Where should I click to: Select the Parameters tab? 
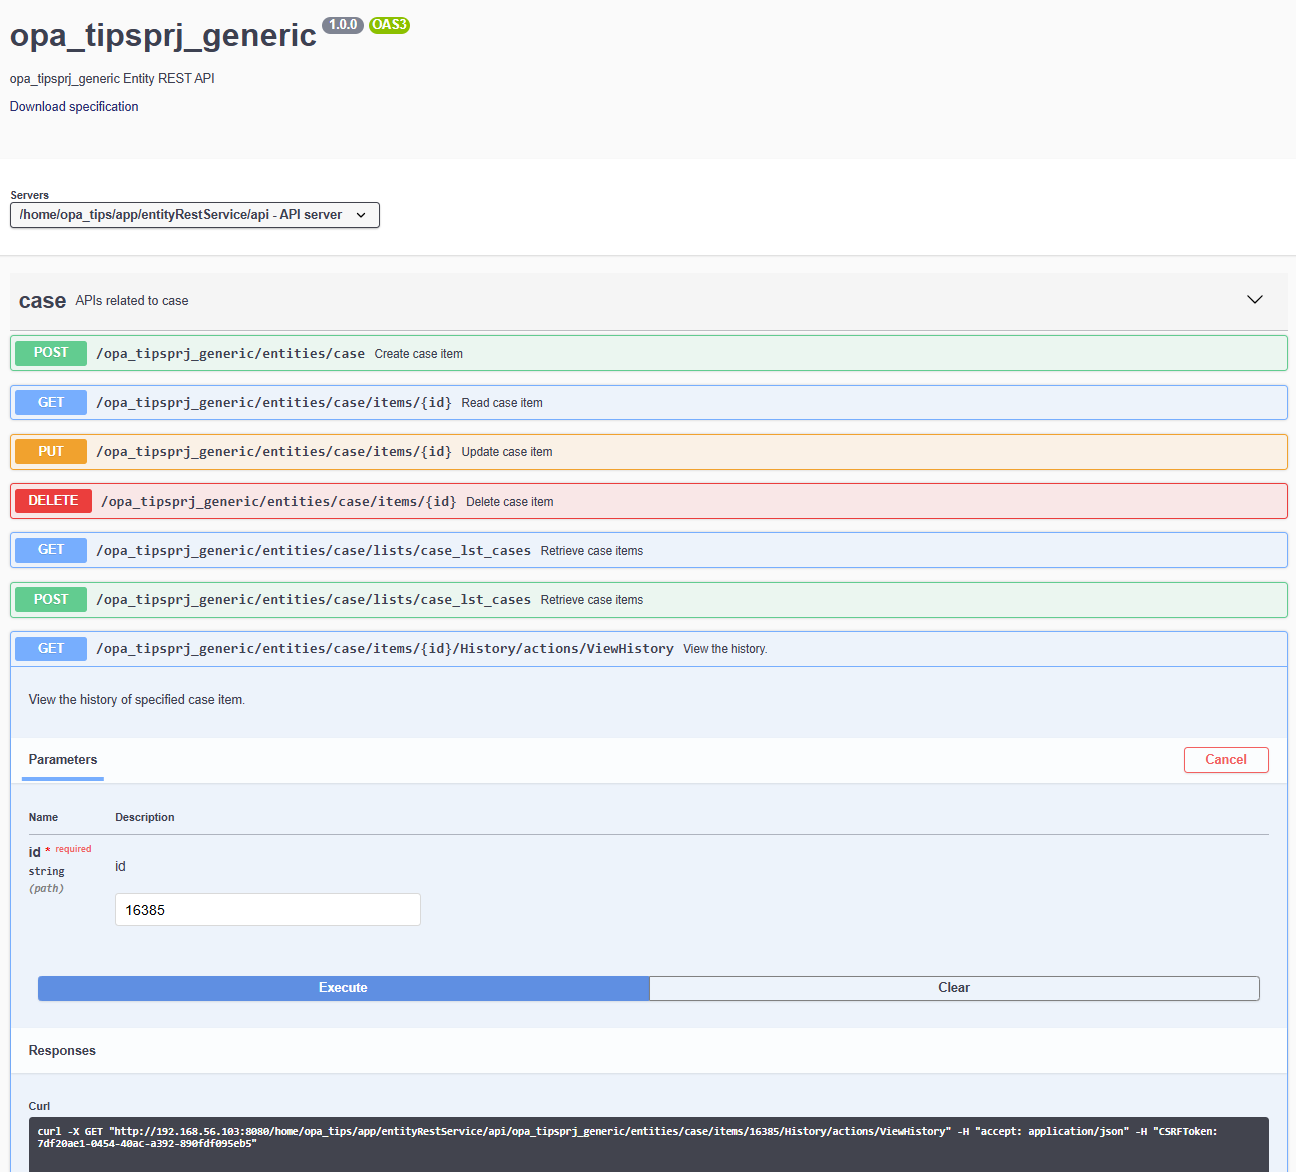pos(63,760)
